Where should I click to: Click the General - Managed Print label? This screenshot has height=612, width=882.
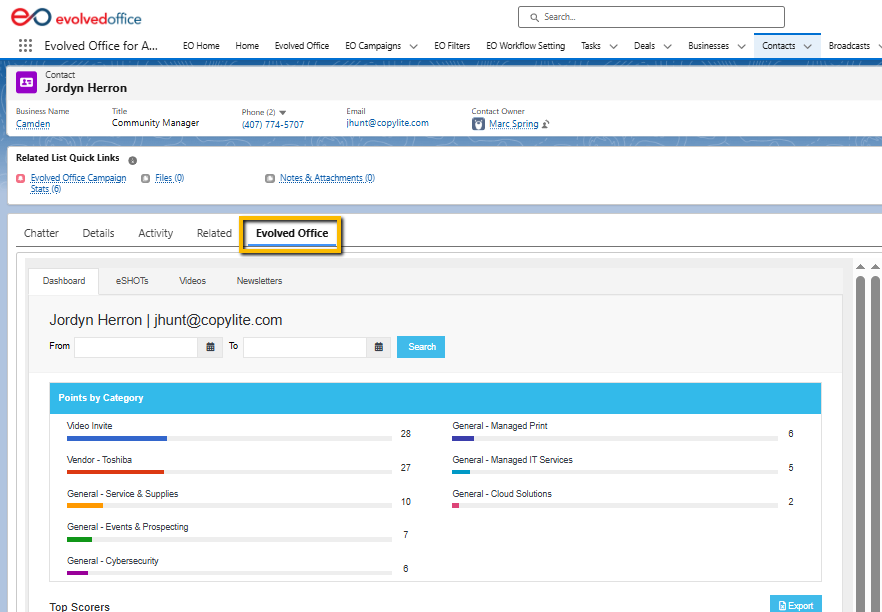click(500, 426)
